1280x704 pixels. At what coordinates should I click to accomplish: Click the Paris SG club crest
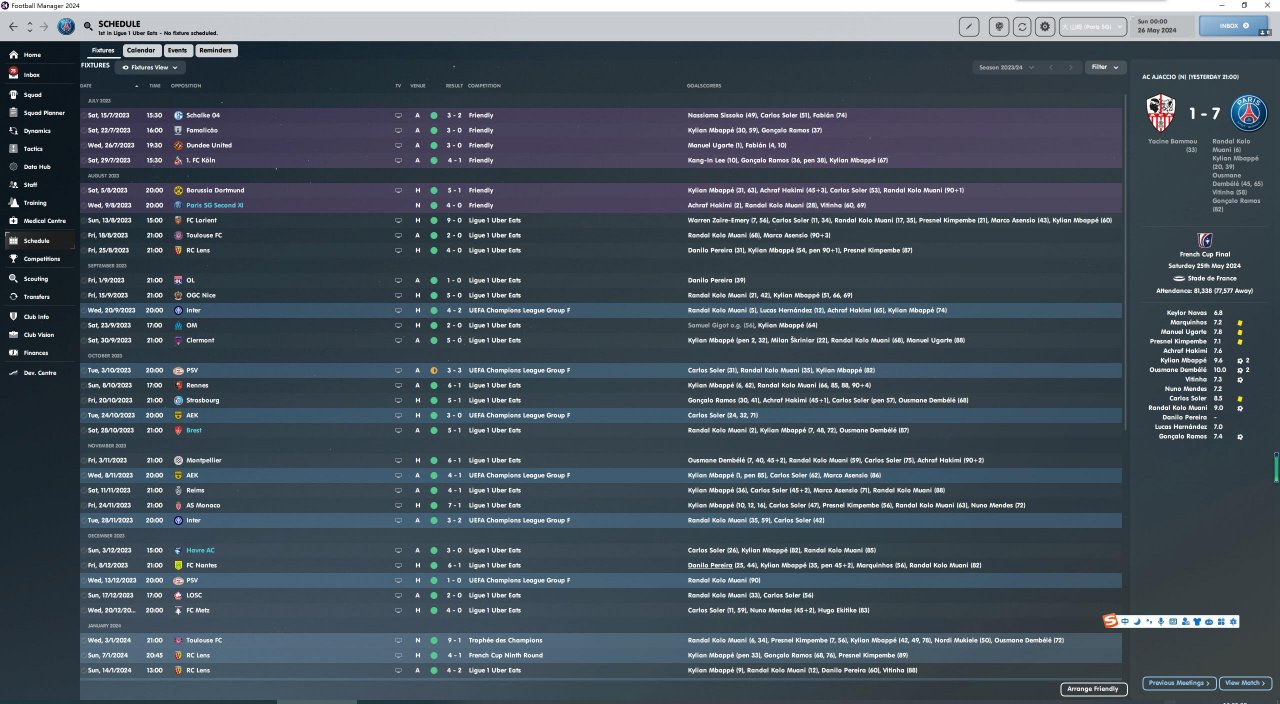tap(66, 26)
